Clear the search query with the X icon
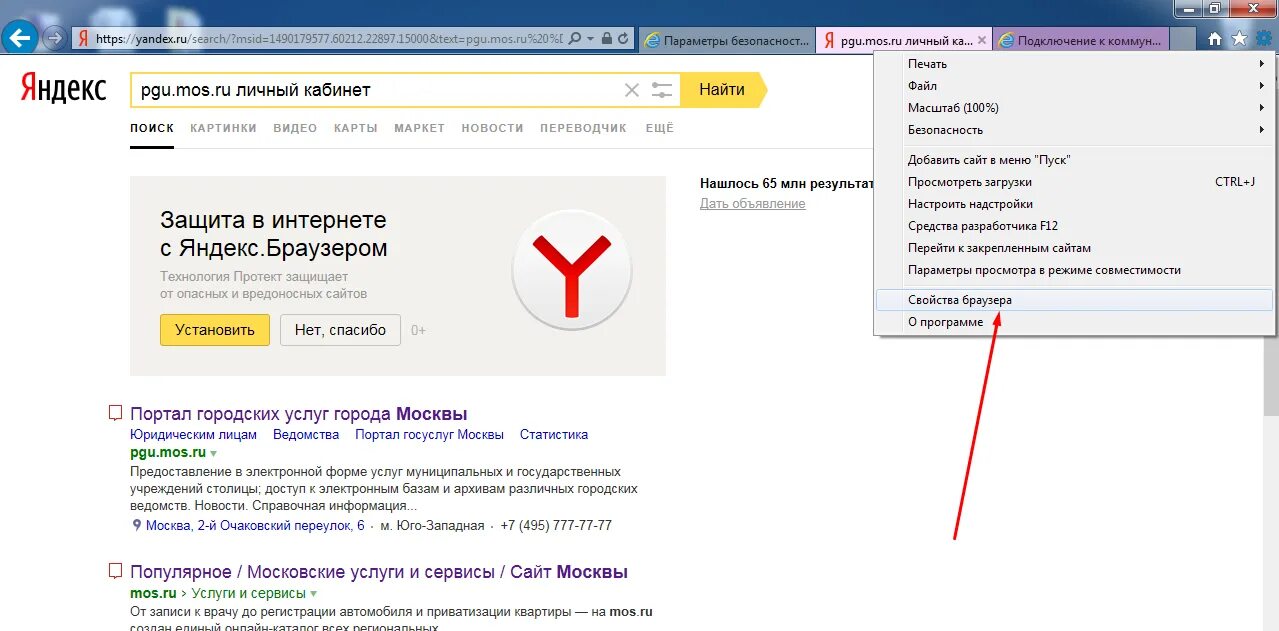The height and width of the screenshot is (631, 1279). point(632,90)
